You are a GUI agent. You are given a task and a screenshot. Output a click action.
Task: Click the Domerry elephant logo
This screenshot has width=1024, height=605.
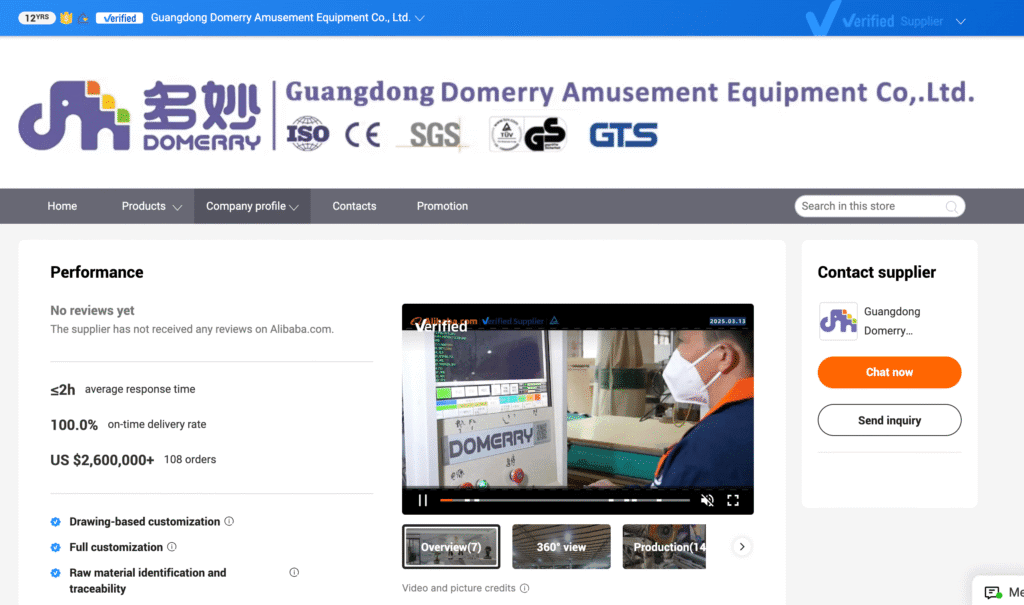pyautogui.click(x=73, y=113)
